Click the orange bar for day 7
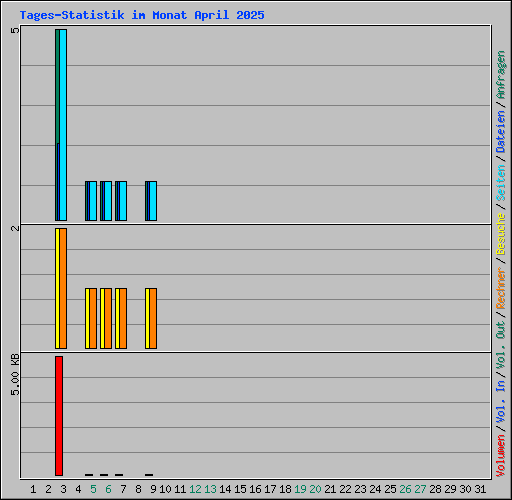Image resolution: width=512 pixels, height=500 pixels. (x=123, y=319)
